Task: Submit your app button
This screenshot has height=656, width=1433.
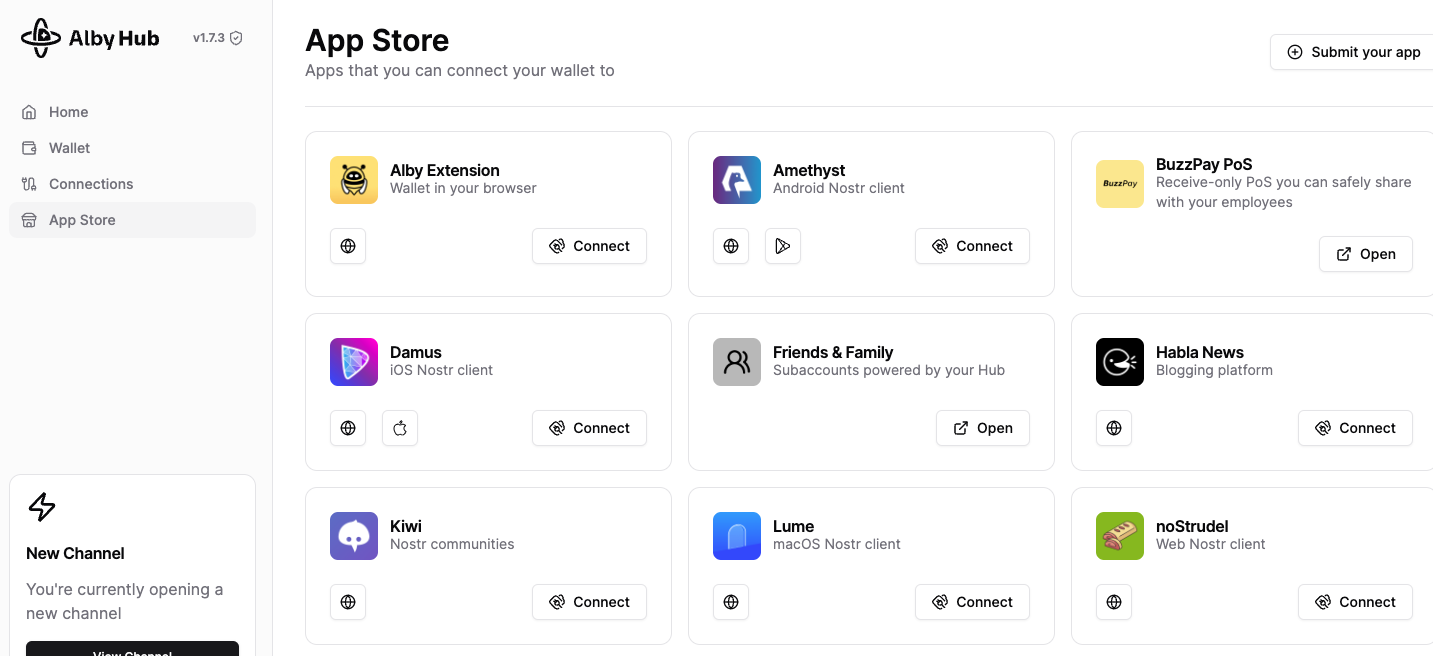Action: click(1353, 52)
